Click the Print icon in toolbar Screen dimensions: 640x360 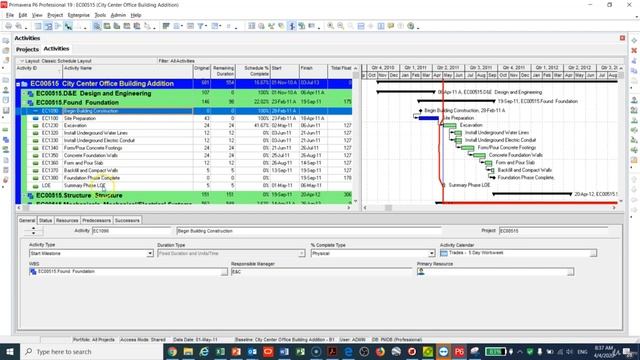[x=8, y=26]
